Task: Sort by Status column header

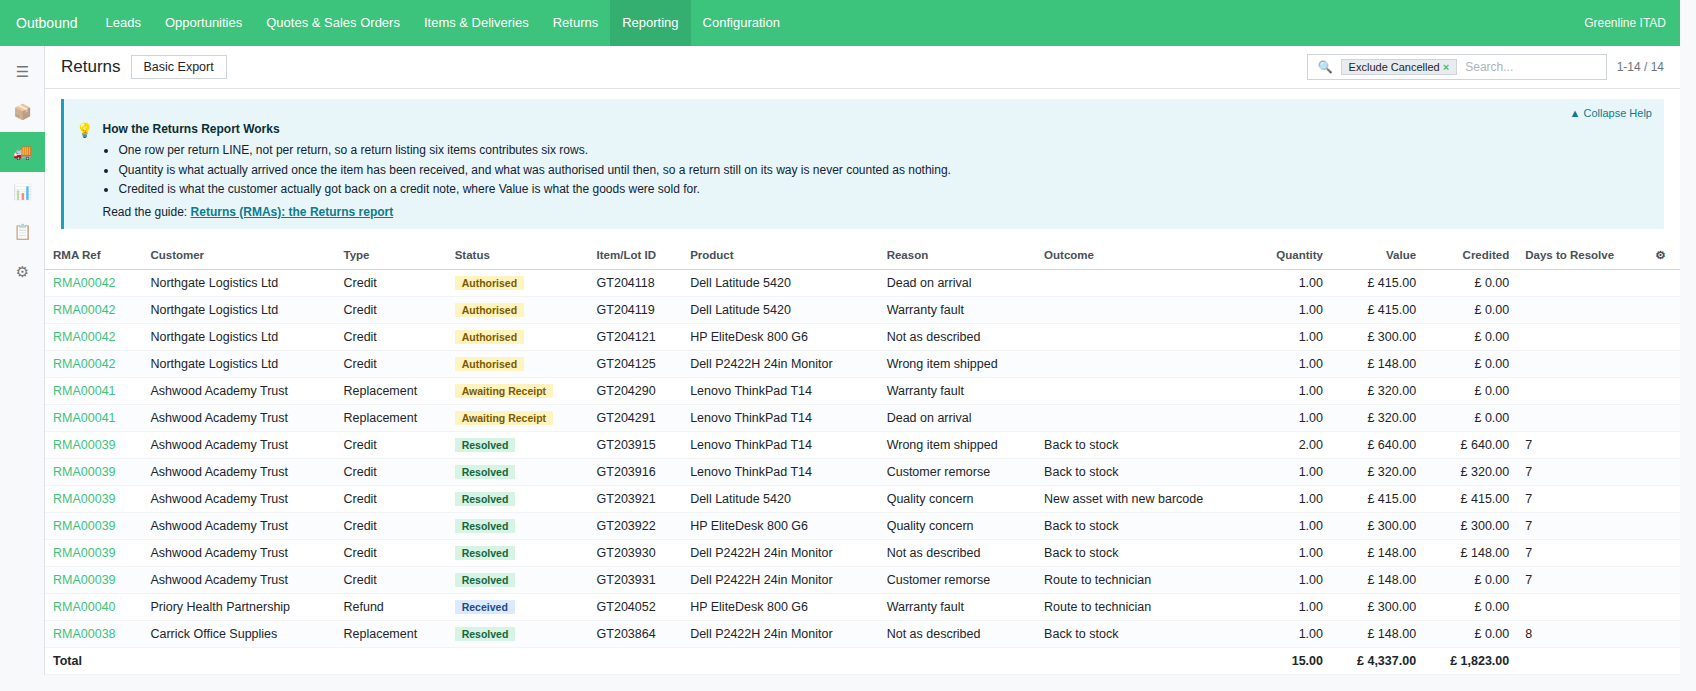Action: pos(472,255)
